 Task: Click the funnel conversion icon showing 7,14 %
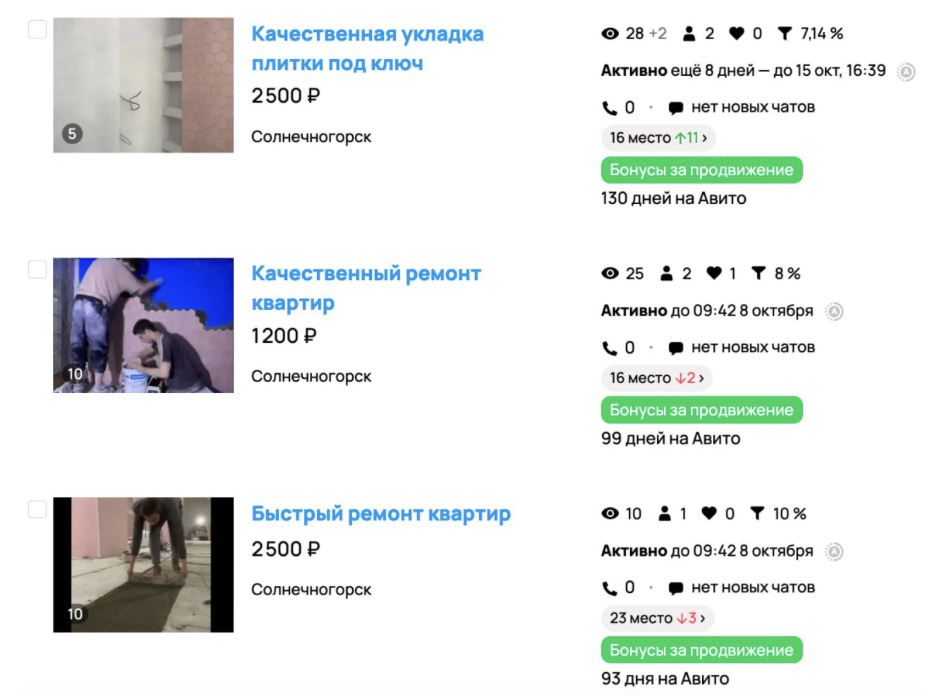(x=784, y=34)
